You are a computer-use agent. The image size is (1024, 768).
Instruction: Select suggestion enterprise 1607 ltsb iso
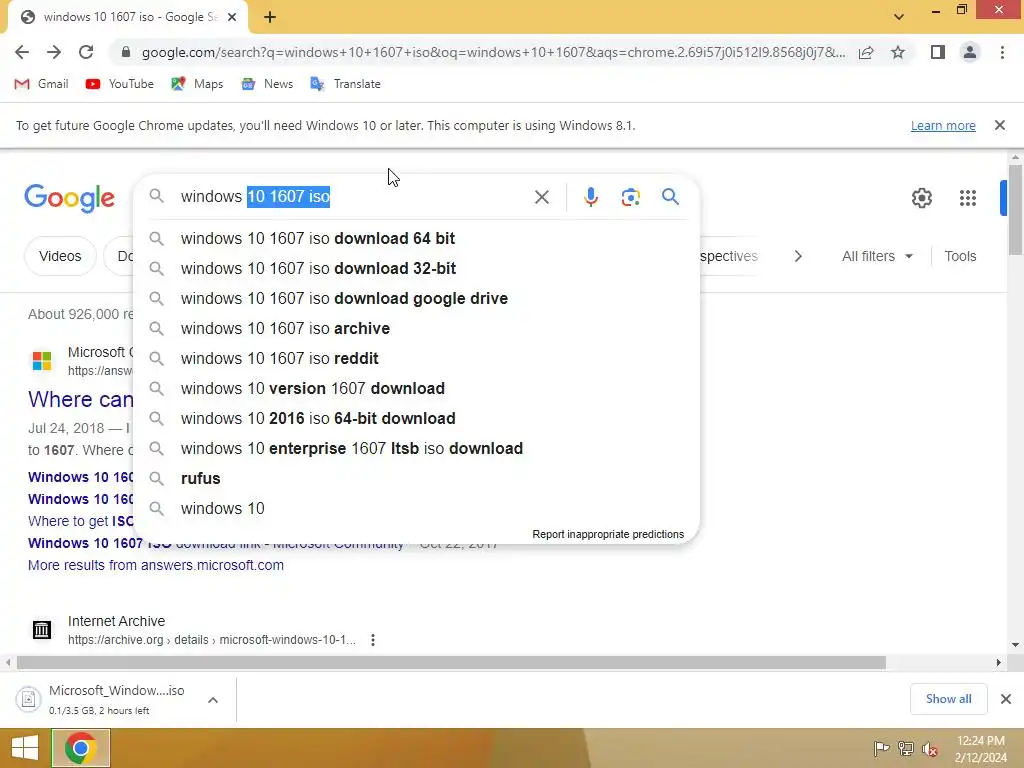pyautogui.click(x=417, y=449)
